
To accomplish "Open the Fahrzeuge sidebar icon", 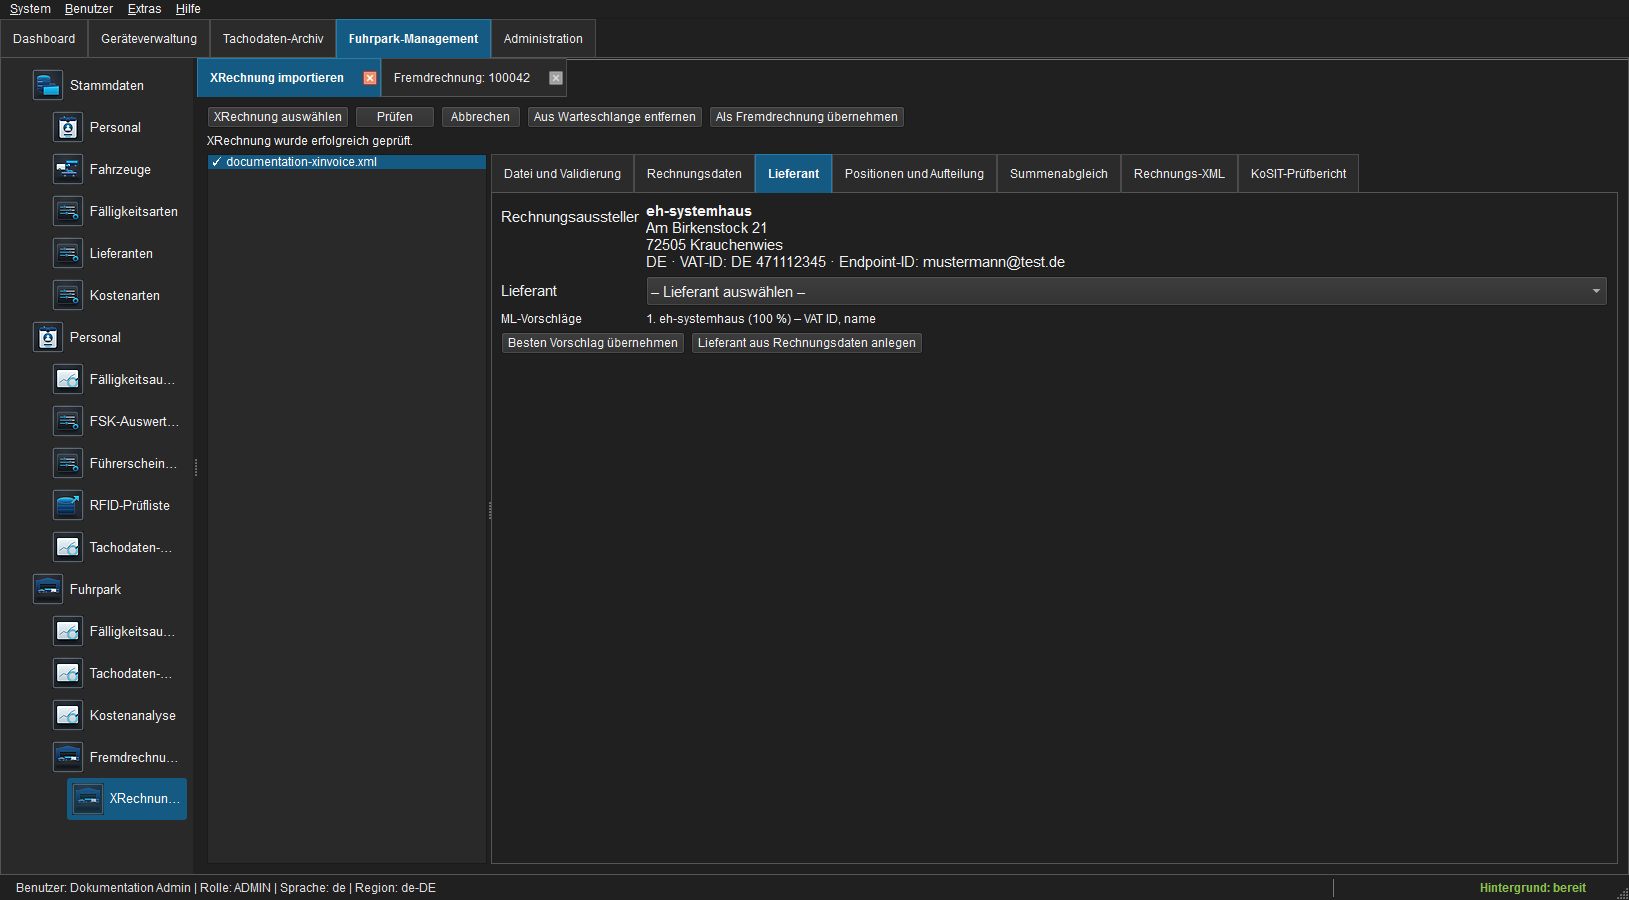I will (68, 169).
